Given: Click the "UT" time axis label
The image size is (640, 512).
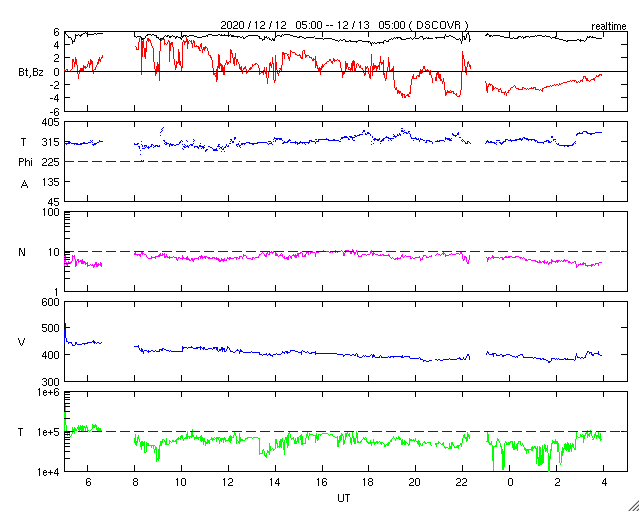Looking at the screenshot, I should (343, 498).
